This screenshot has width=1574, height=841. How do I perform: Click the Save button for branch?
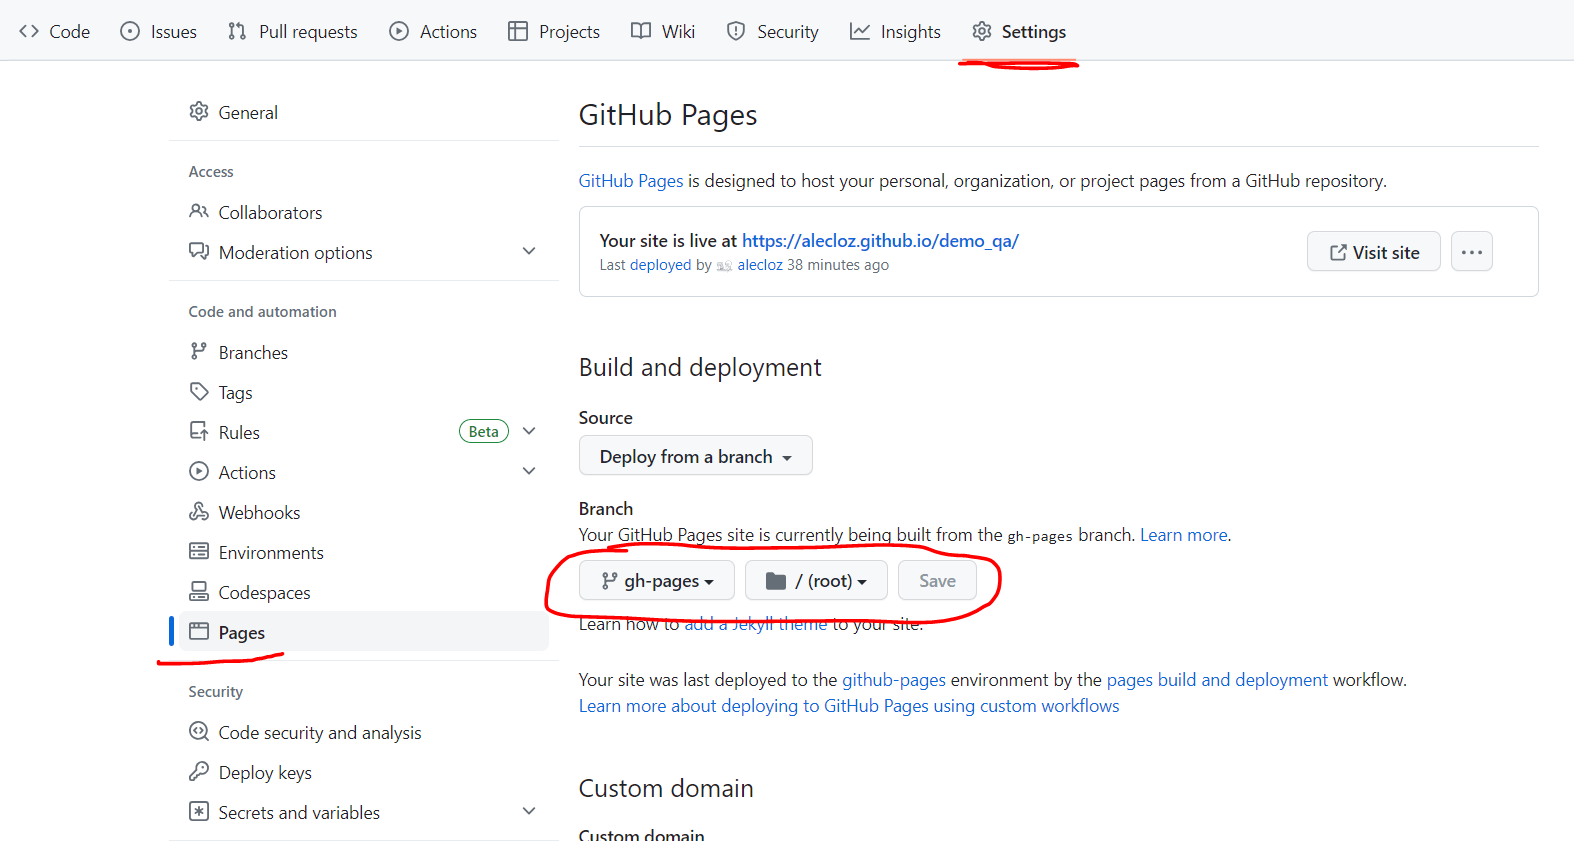point(937,581)
